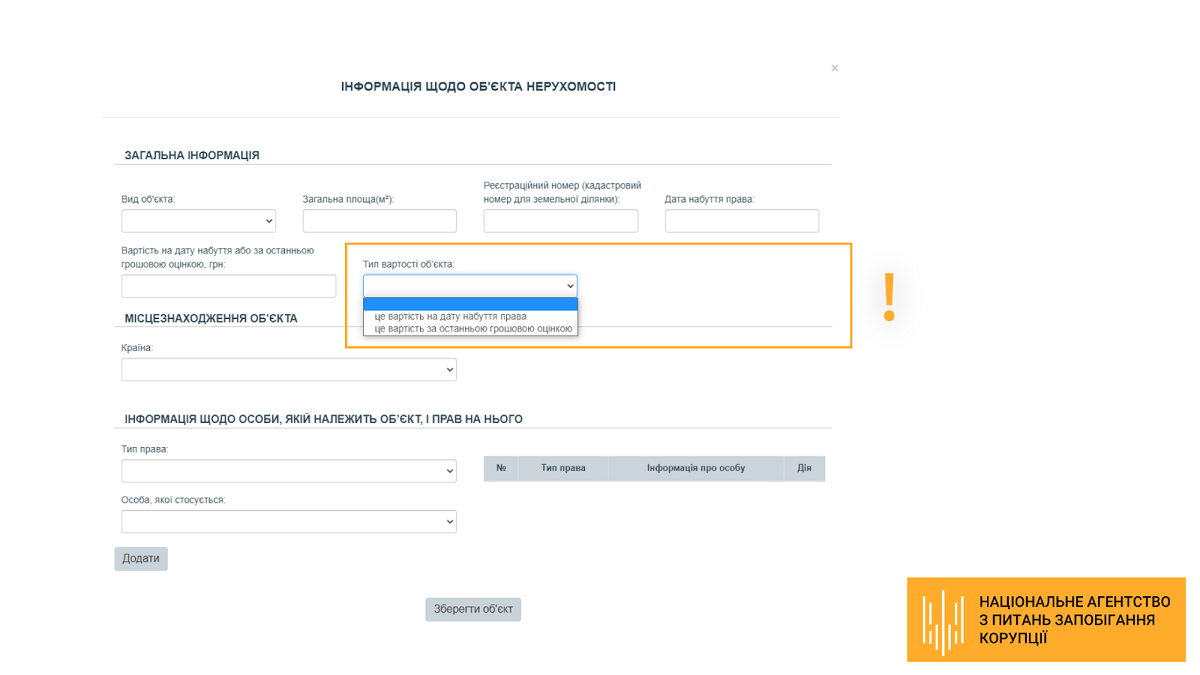Open the Вид об'єкта dropdown
The image size is (1200, 675).
point(198,221)
